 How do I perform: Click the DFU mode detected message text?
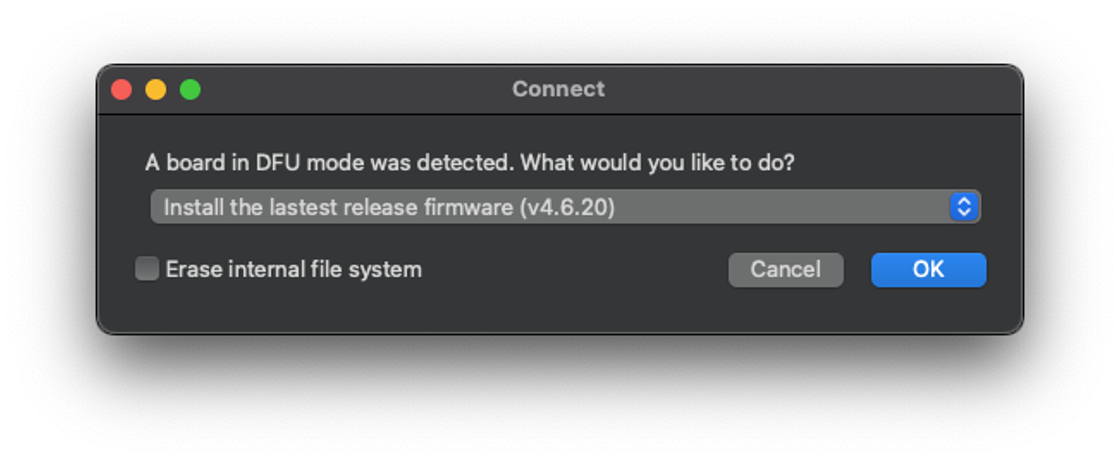click(x=470, y=162)
